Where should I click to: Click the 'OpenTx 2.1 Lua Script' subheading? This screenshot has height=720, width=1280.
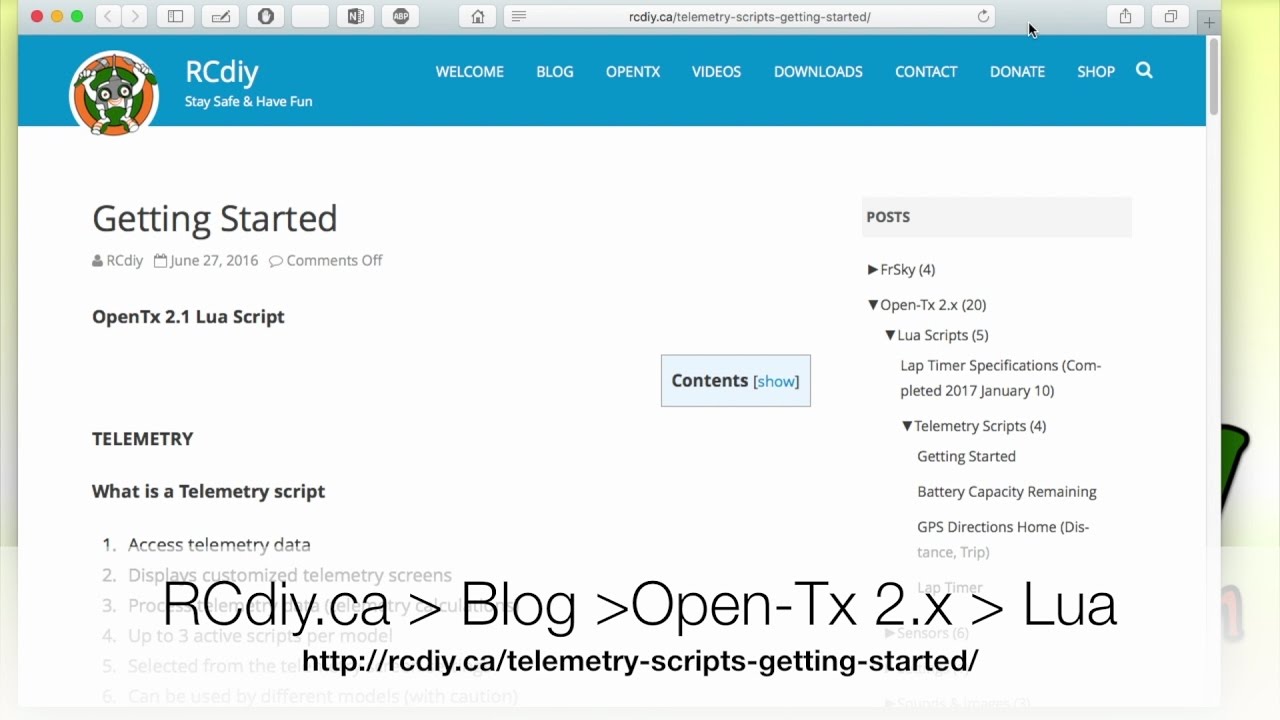point(188,316)
